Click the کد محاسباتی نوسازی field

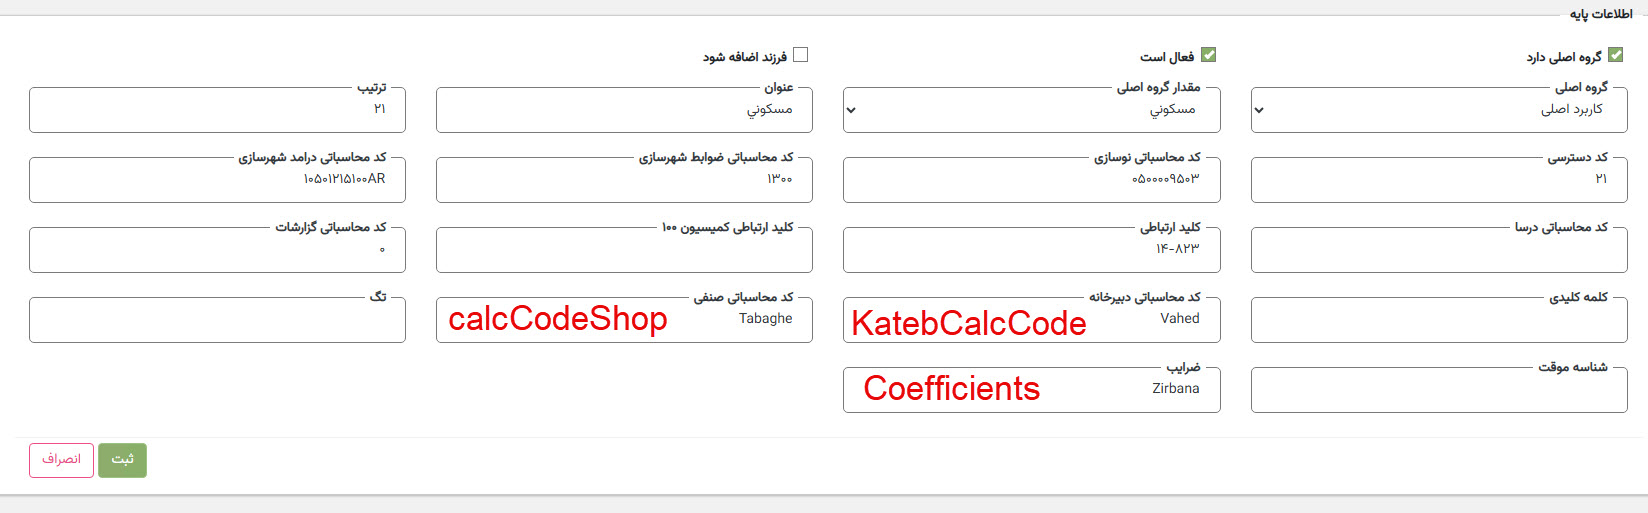(x=1031, y=180)
